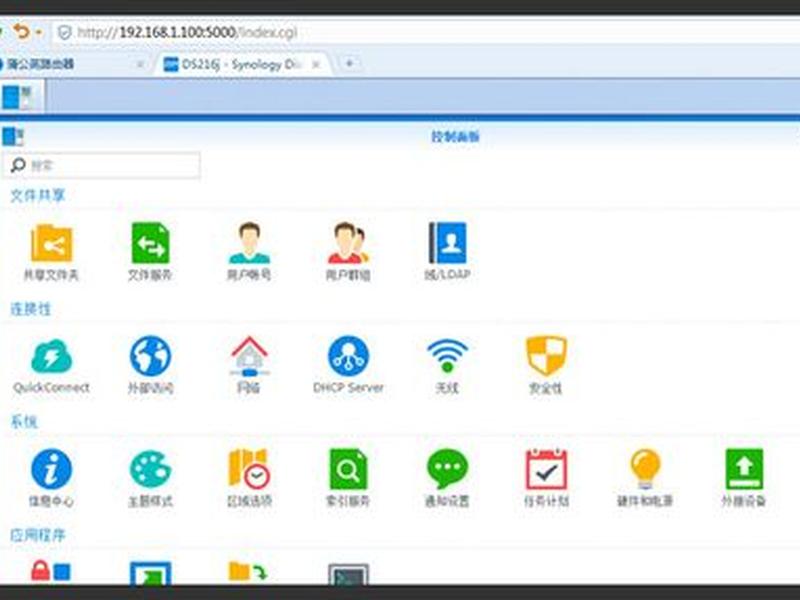The width and height of the screenshot is (800, 600).
Task: Open the 域/LDAP domain icon
Action: [447, 243]
